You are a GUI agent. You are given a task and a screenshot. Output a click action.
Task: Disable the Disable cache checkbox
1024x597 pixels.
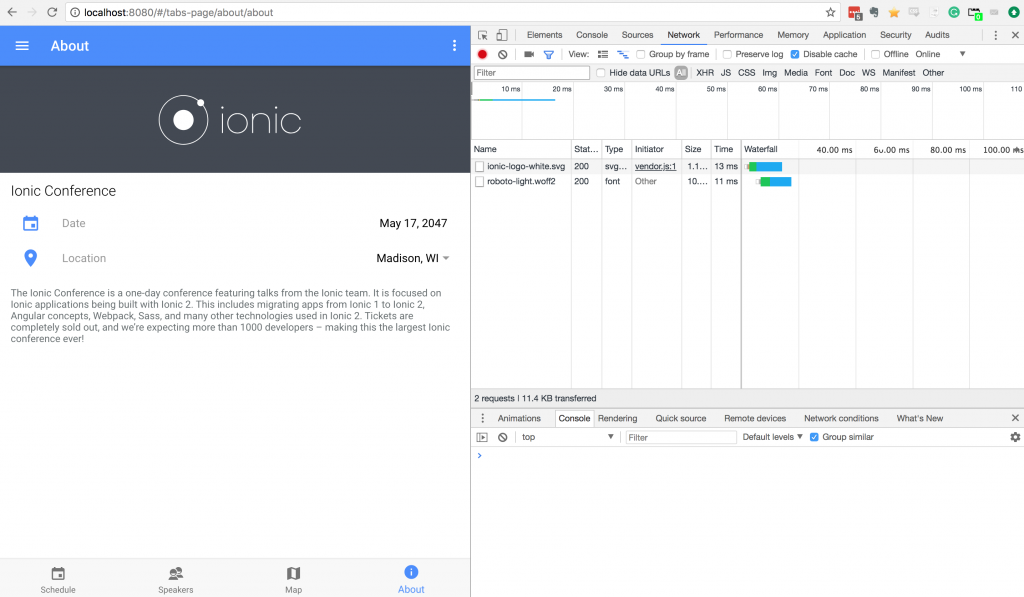point(795,54)
